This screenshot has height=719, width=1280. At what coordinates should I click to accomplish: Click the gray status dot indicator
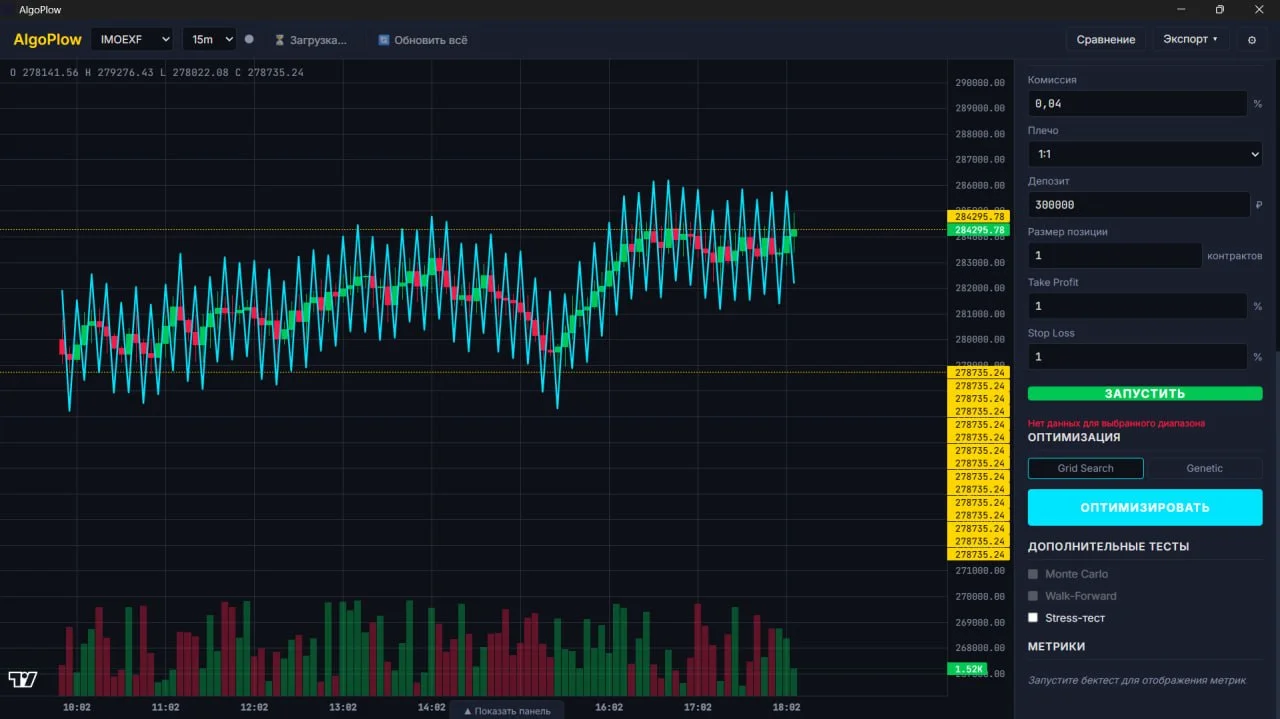coord(249,40)
